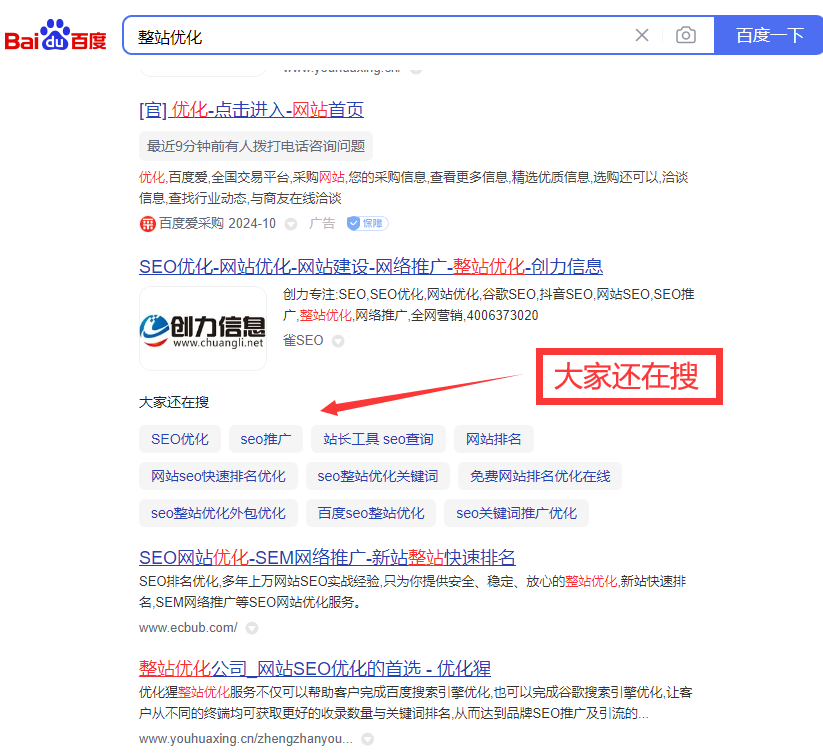Open the SEO网站优化-SEM网络推广 result

[327, 557]
